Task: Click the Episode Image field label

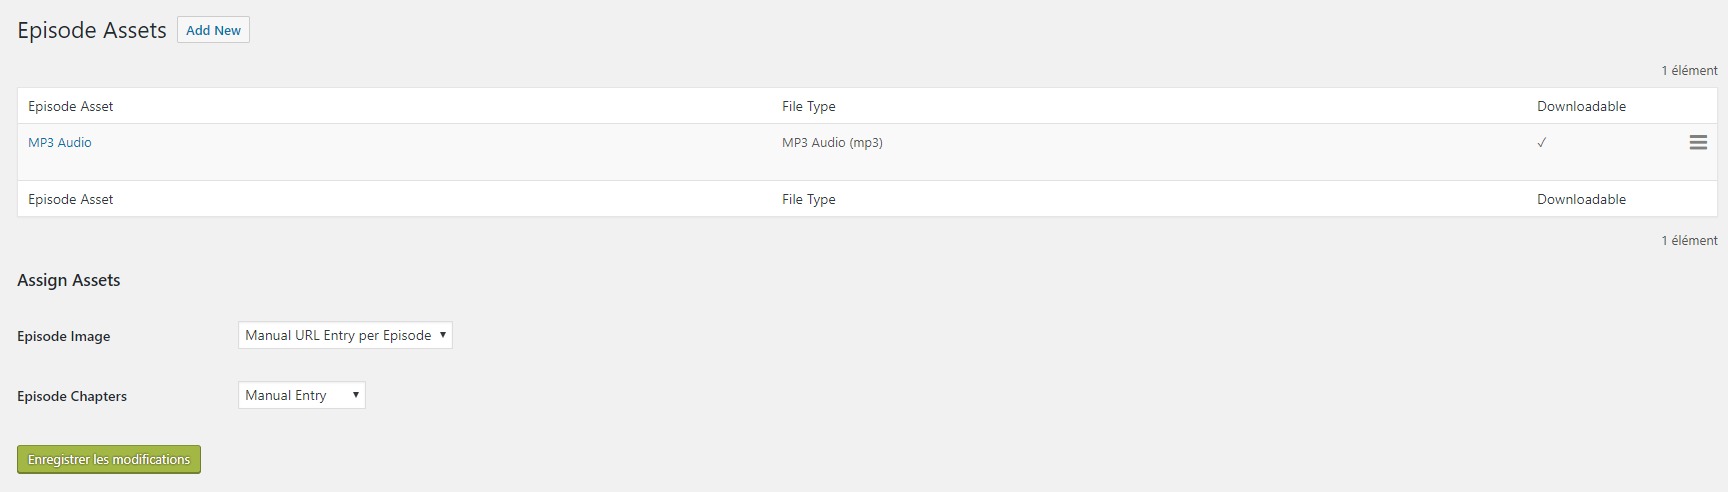Action: (64, 336)
